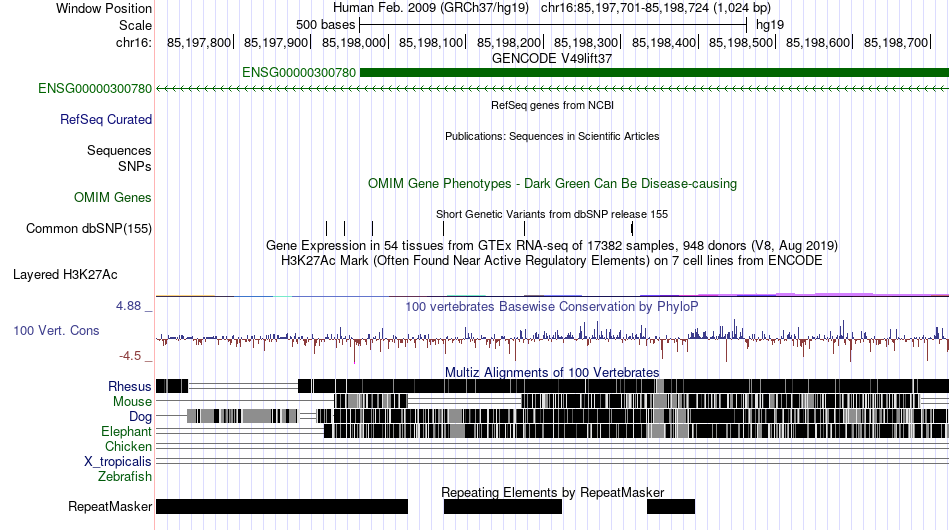
Task: Click the Scale label
Action: 135,25
